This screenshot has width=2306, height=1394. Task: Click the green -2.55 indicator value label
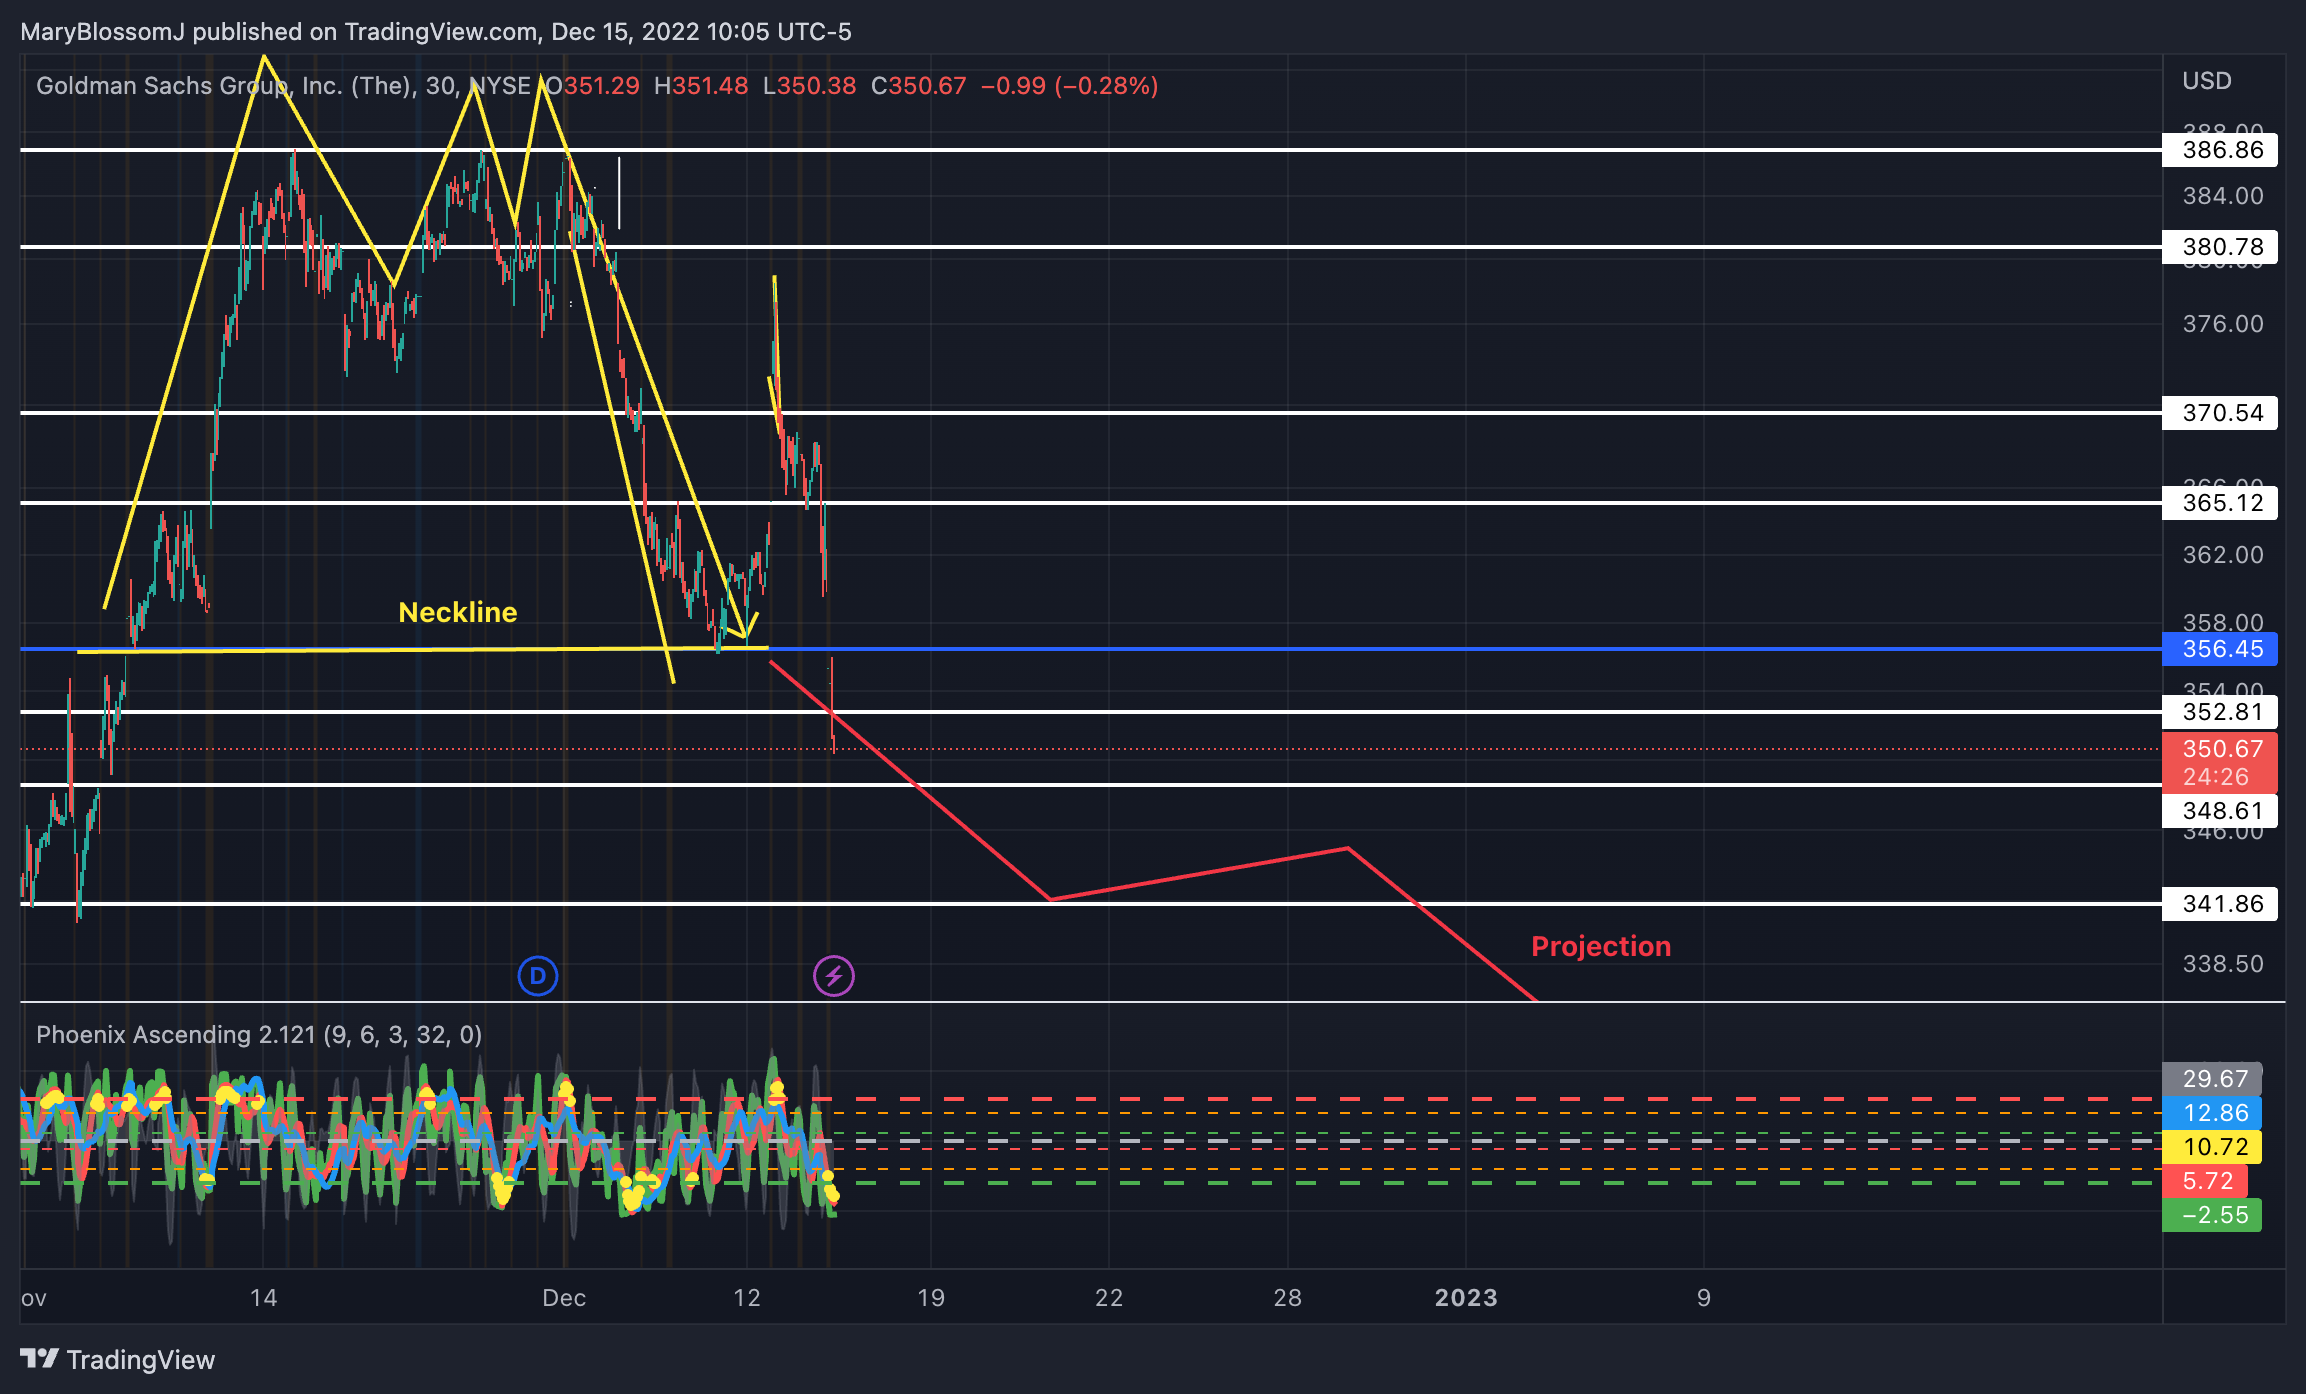[x=2212, y=1215]
